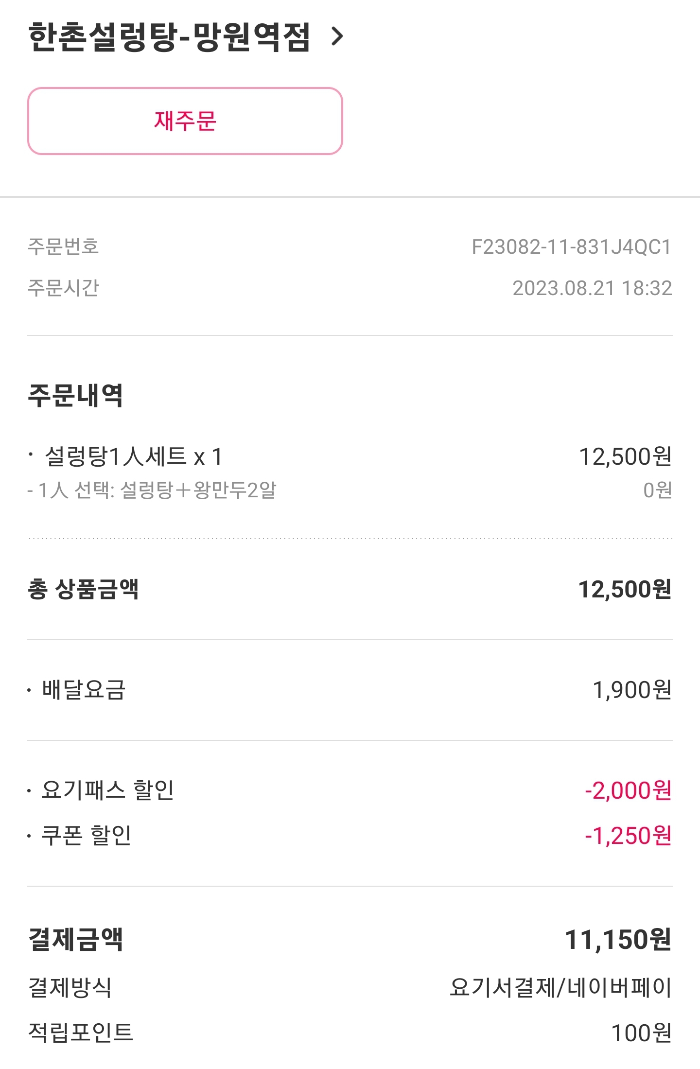The height and width of the screenshot is (1069, 700).
Task: Tap the 재주문 reorder button
Action: tap(185, 120)
